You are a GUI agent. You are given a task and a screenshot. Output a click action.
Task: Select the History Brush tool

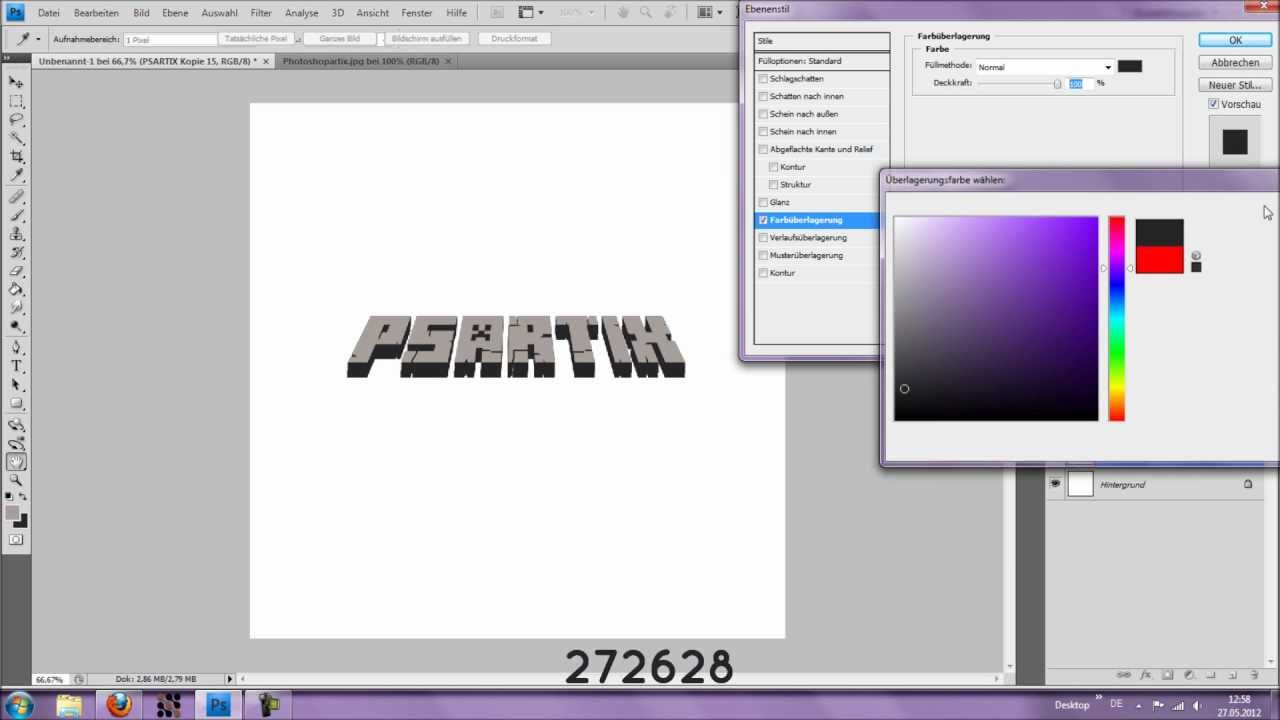click(16, 252)
